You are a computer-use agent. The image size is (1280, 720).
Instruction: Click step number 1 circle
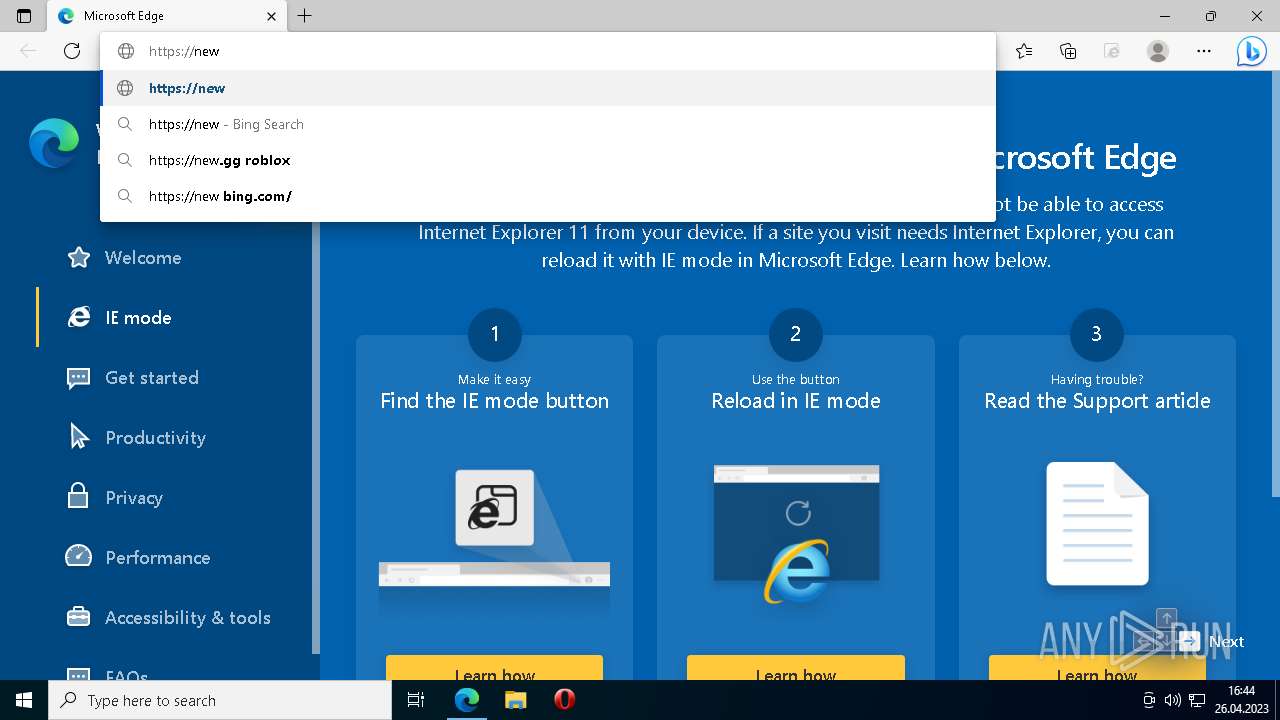(x=494, y=334)
